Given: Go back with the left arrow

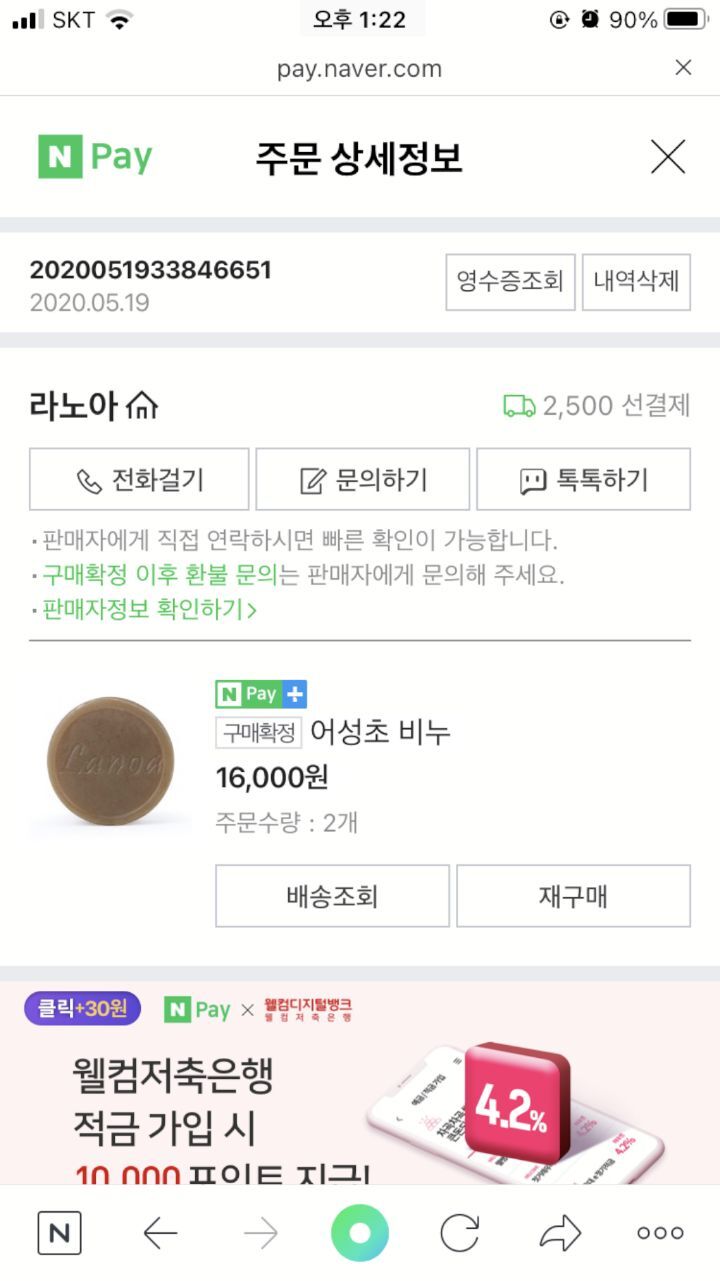Looking at the screenshot, I should click(160, 1233).
